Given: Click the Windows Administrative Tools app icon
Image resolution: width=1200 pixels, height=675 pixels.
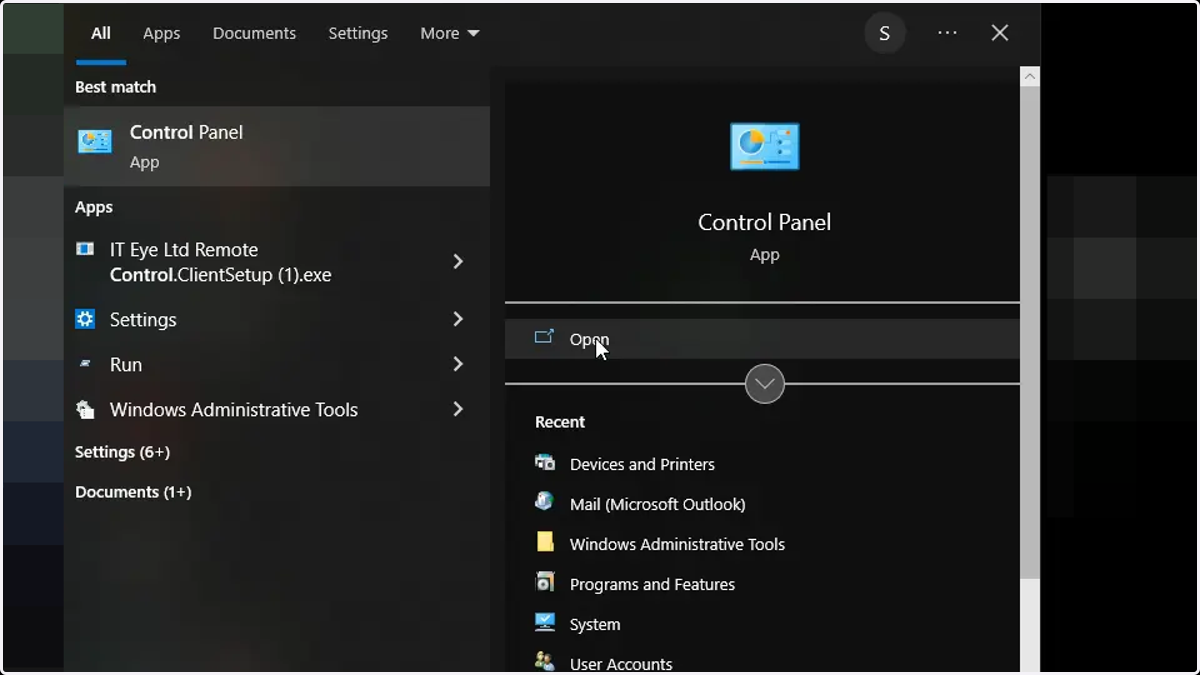Looking at the screenshot, I should coord(85,409).
